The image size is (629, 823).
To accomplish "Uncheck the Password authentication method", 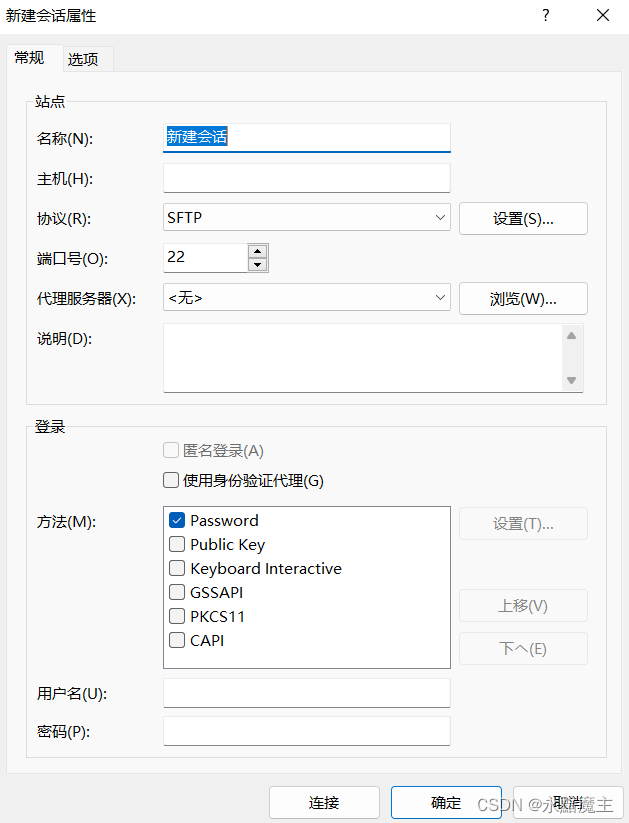I will click(177, 520).
